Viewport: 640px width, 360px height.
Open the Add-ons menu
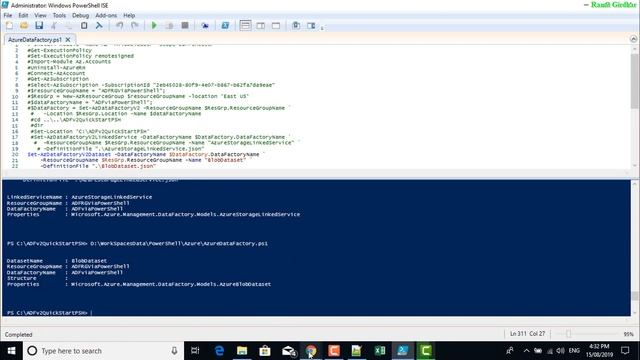click(x=106, y=15)
